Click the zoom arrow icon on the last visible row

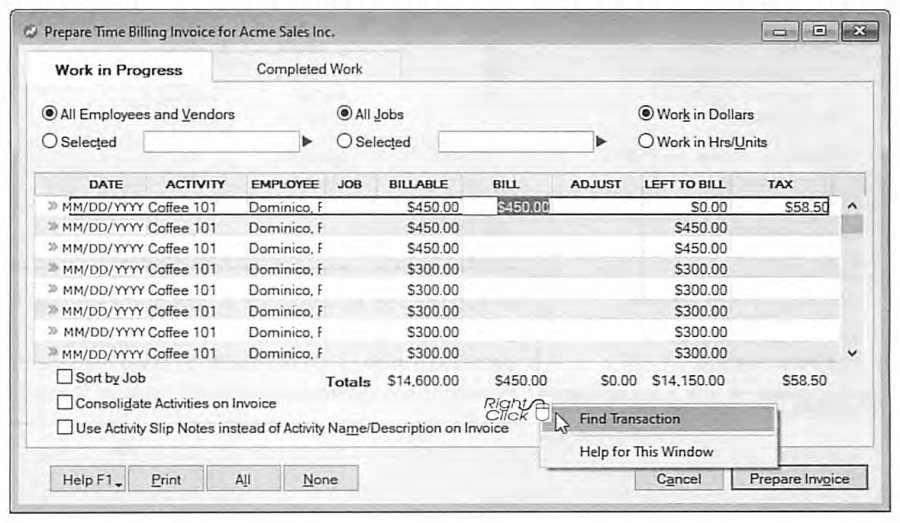click(53, 352)
